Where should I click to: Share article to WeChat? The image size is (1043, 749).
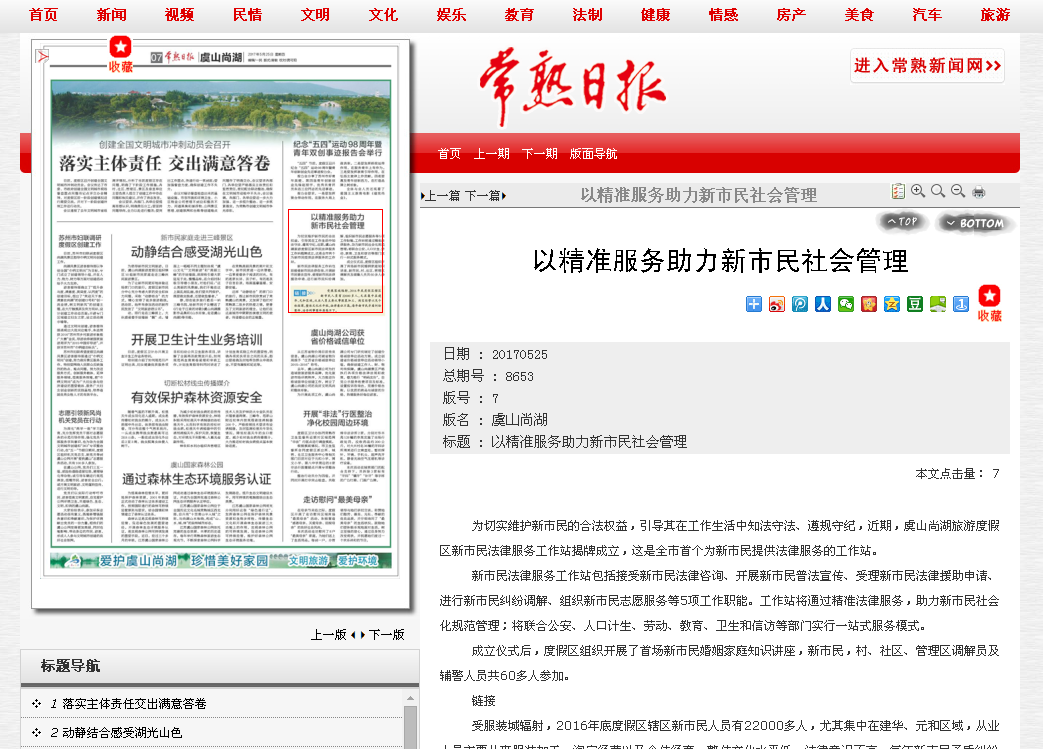tap(846, 304)
